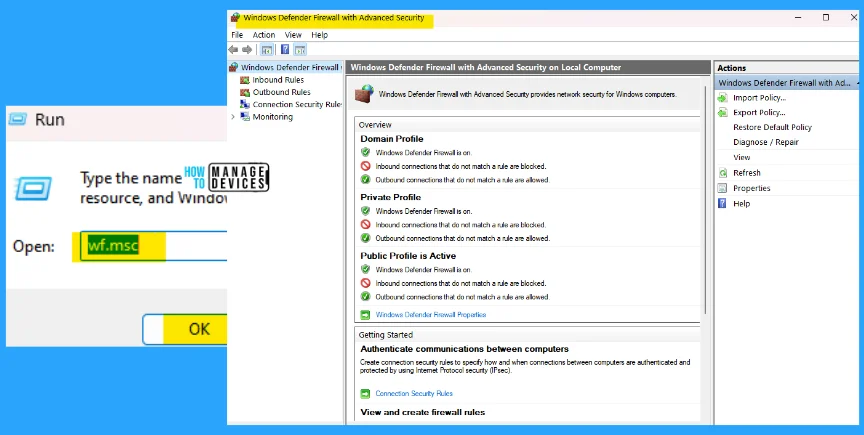The height and width of the screenshot is (435, 864).
Task: Click the green arrow beside Connection Security Rules link
Action: point(365,394)
